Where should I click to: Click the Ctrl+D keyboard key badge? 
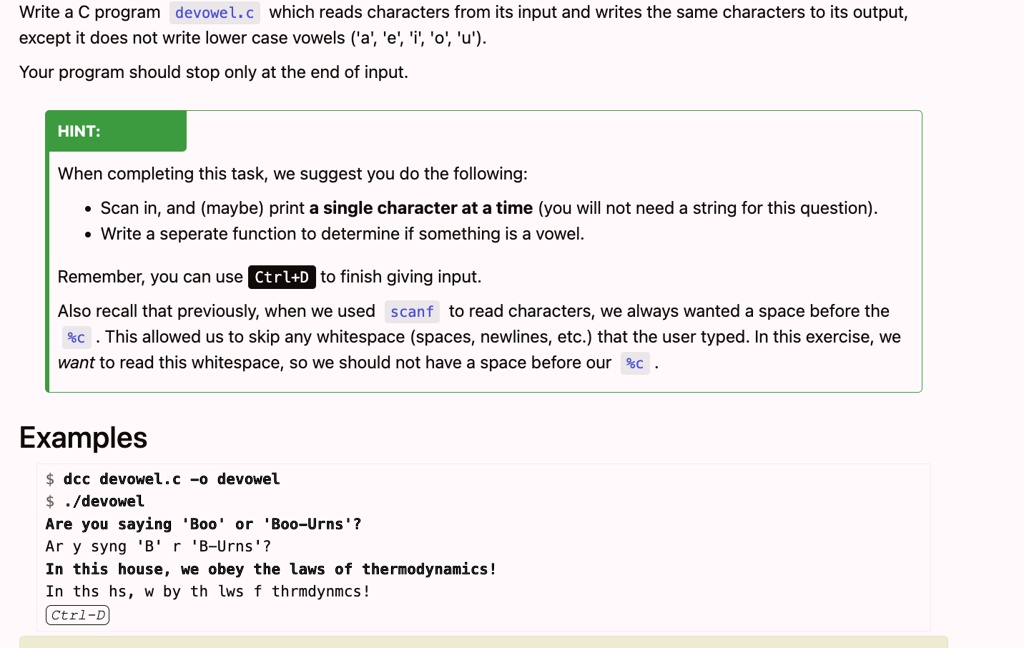[x=281, y=277]
